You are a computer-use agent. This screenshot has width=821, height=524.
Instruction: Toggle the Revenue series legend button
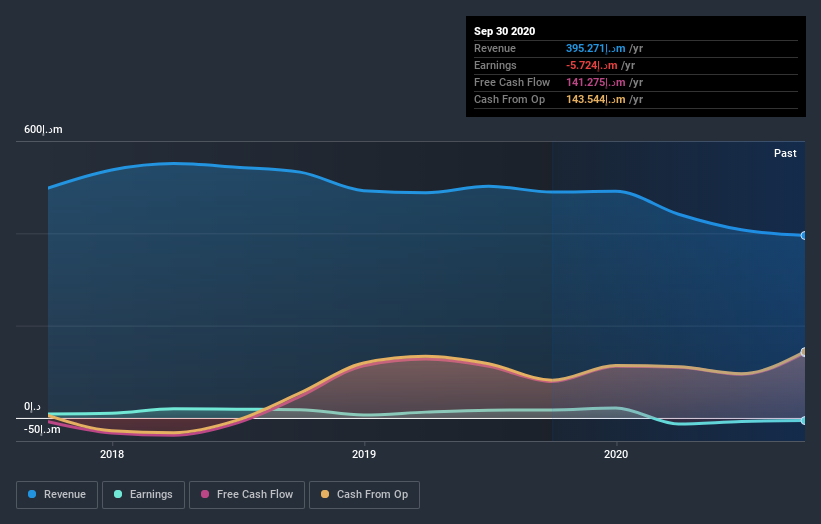(x=57, y=495)
